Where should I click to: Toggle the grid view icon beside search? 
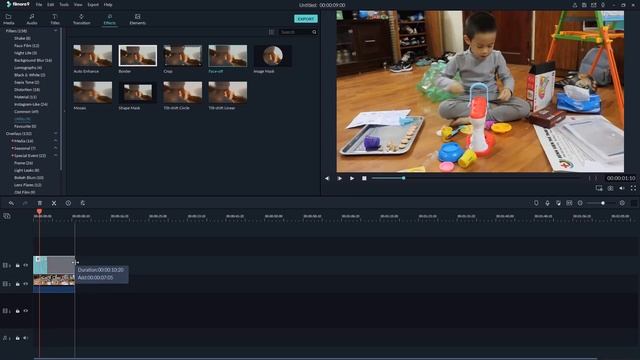click(x=271, y=32)
